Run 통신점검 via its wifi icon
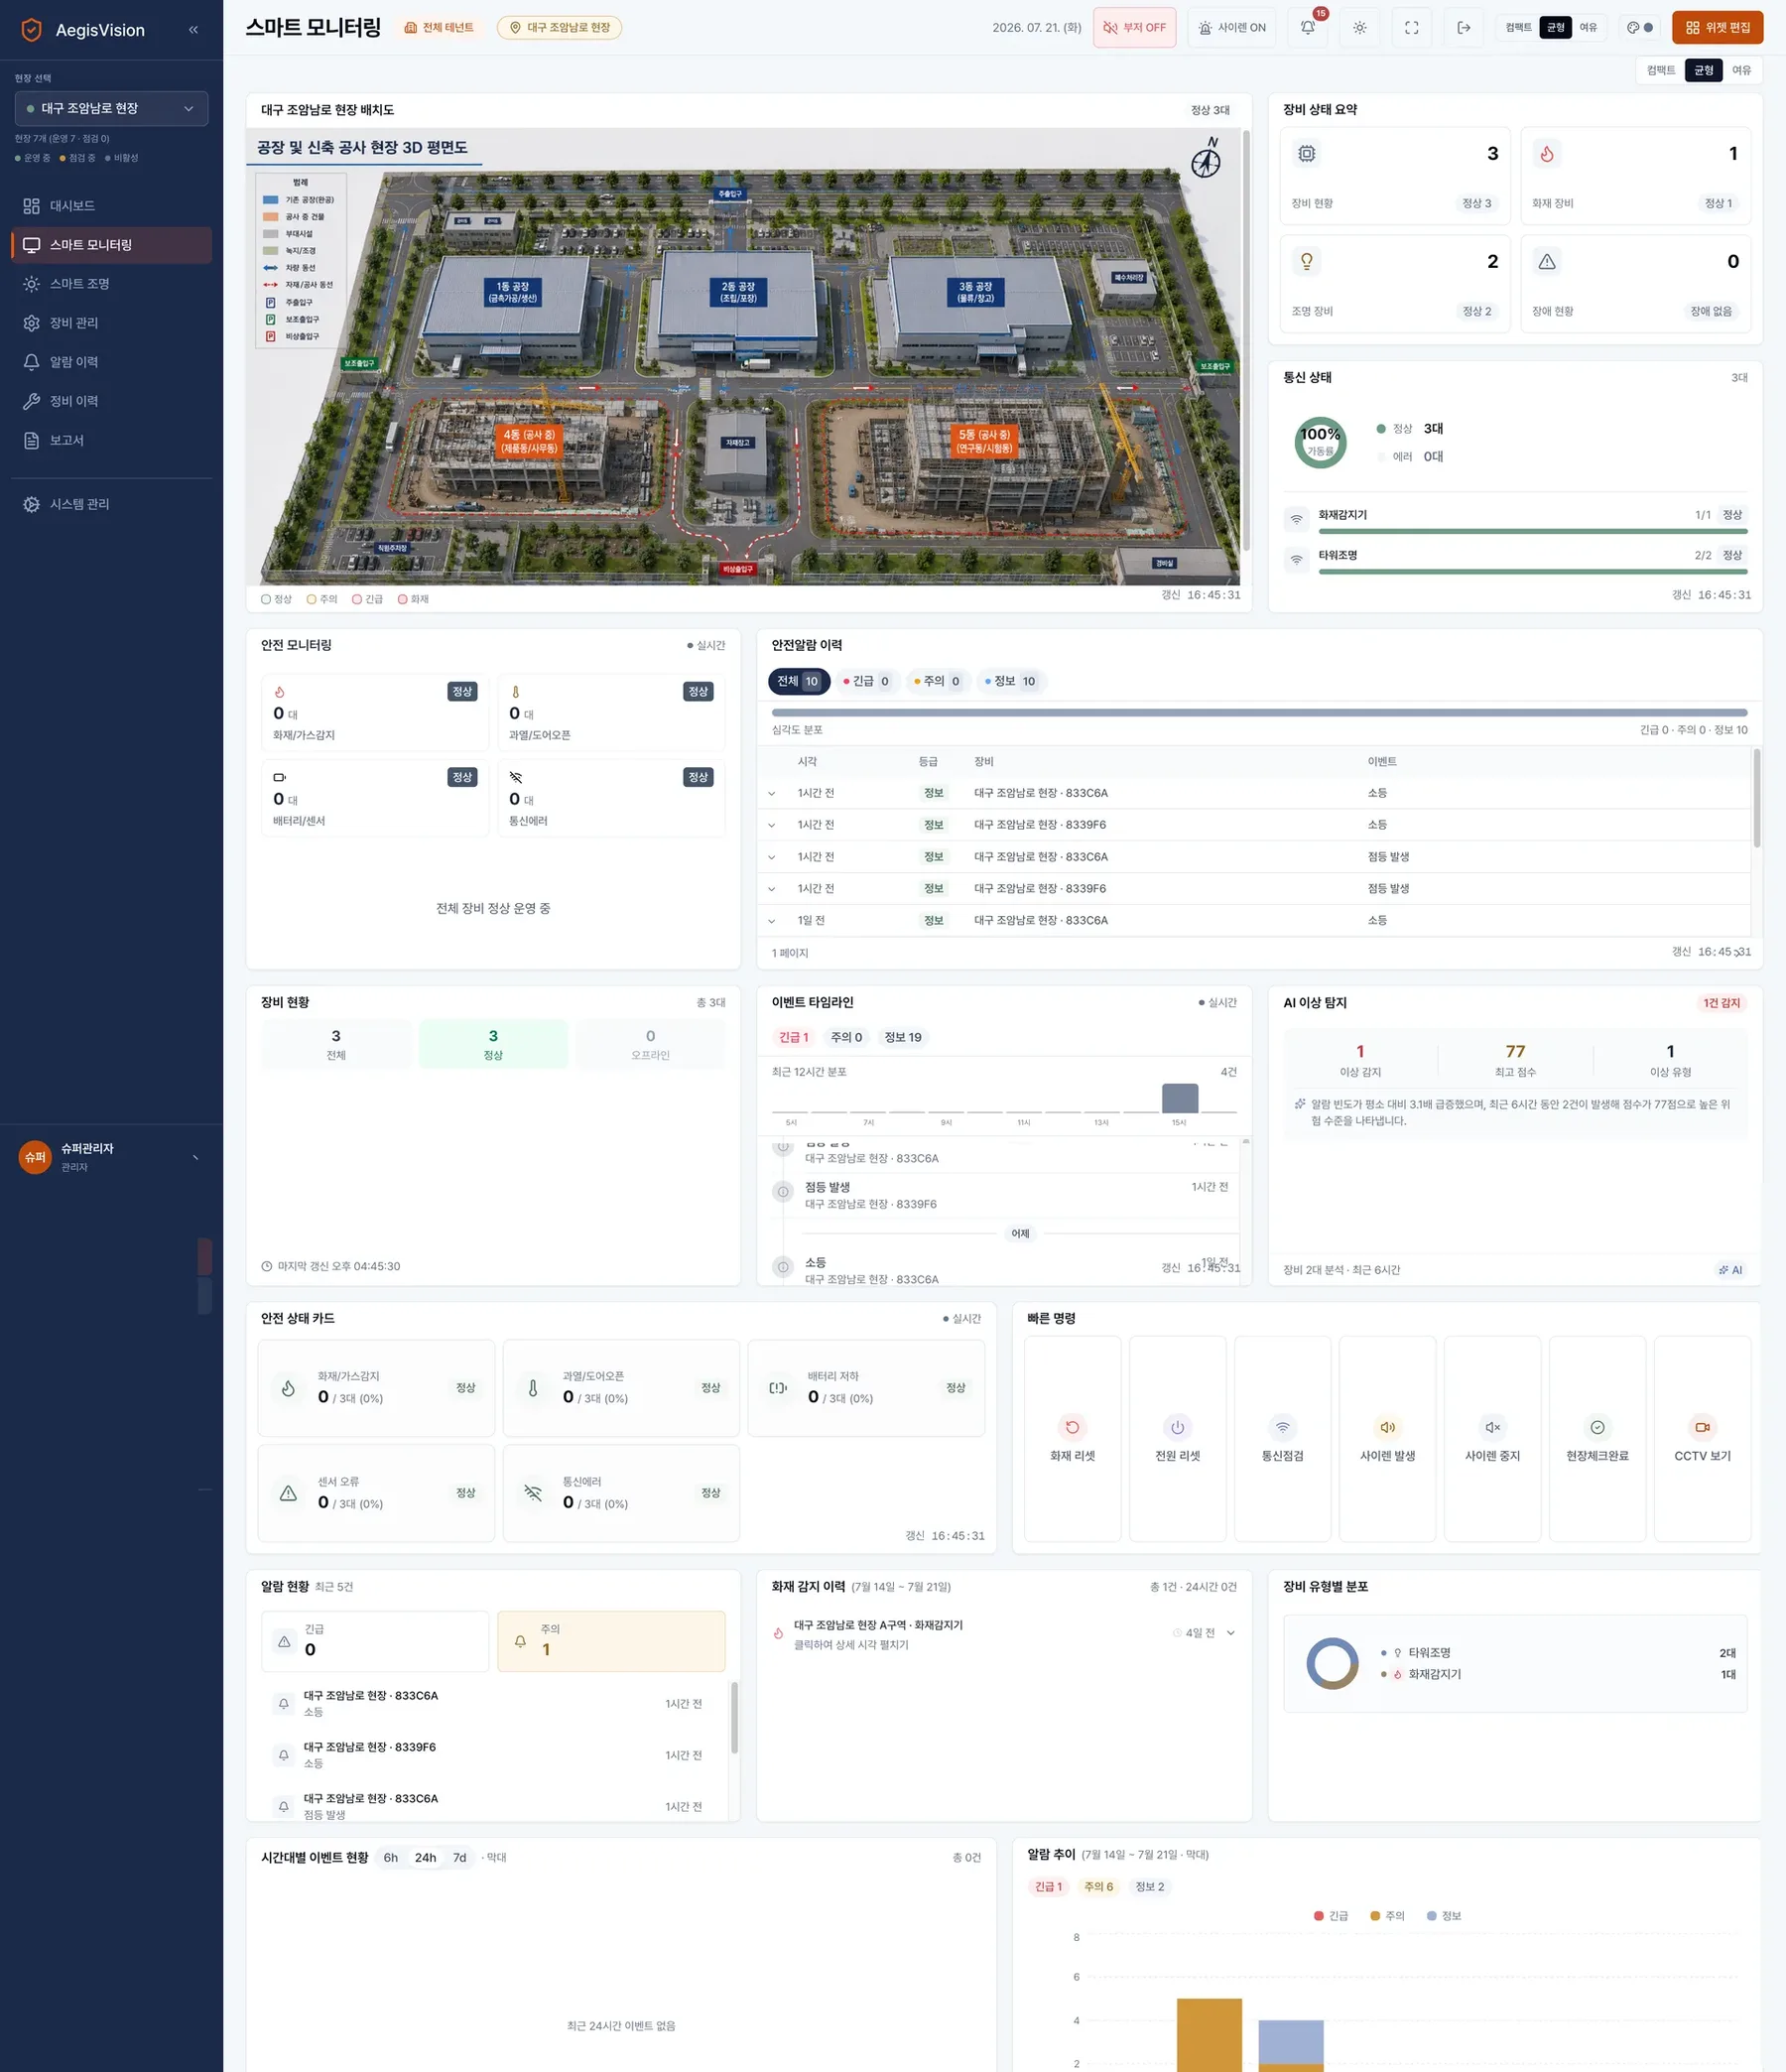Viewport: 1786px width, 2072px height. pos(1283,1427)
